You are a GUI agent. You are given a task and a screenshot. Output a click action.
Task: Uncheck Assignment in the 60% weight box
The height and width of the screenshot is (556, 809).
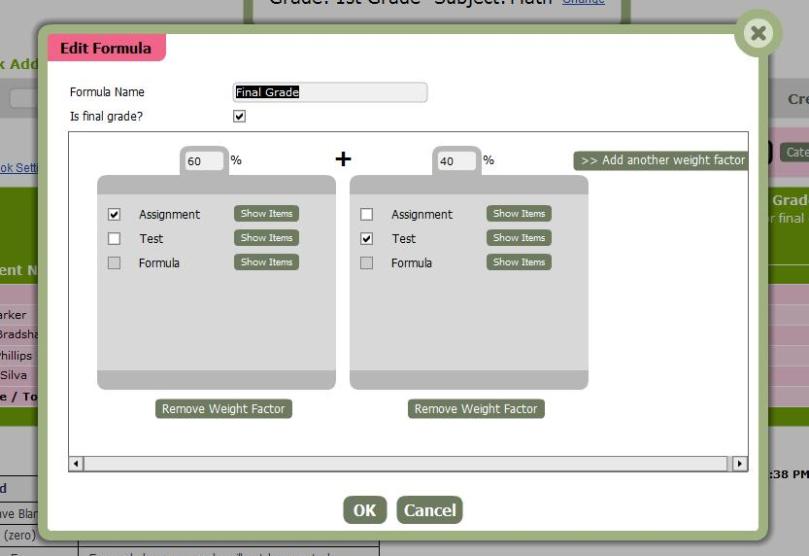[114, 214]
